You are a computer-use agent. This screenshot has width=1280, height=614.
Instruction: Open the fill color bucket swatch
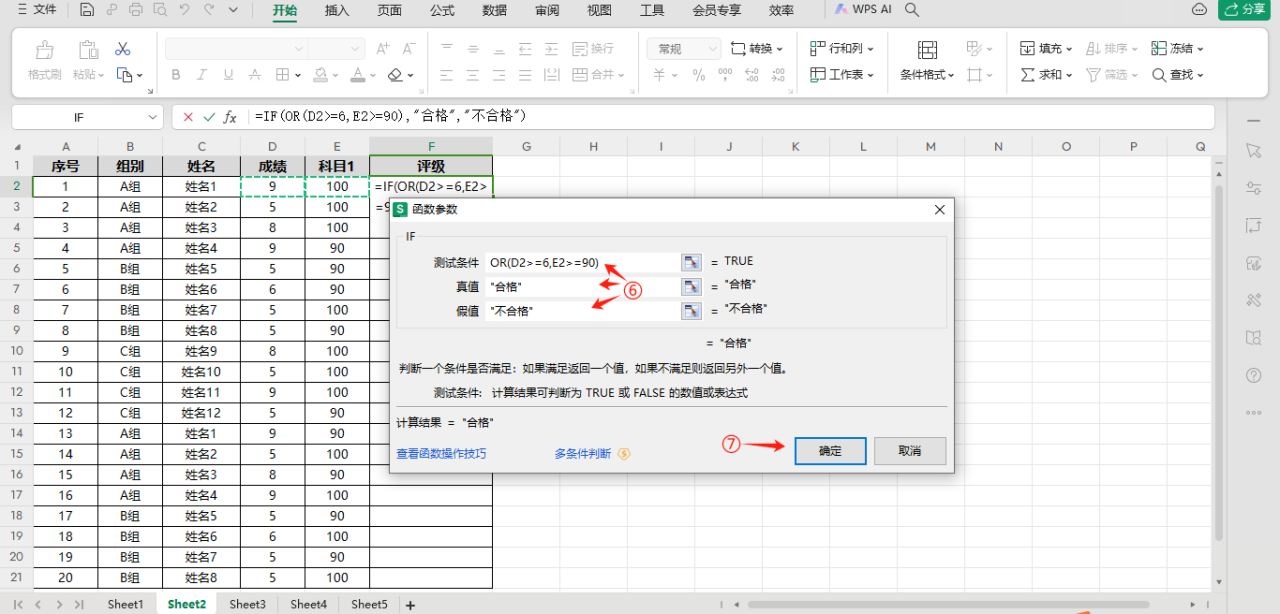[x=320, y=74]
